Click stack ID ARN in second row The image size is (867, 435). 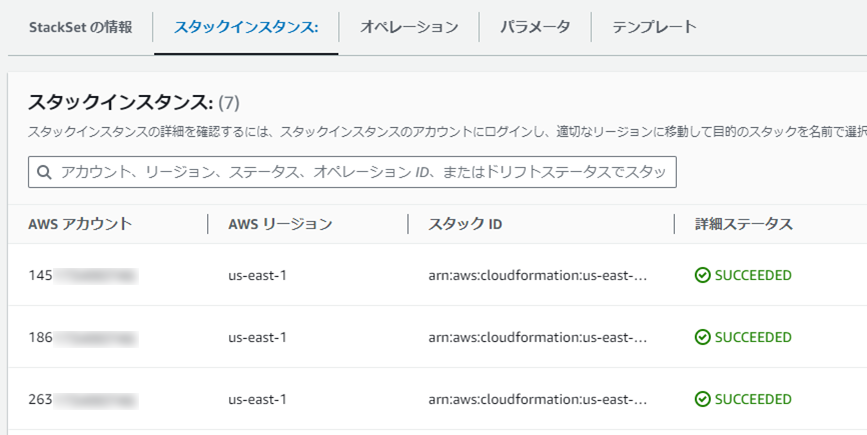538,337
